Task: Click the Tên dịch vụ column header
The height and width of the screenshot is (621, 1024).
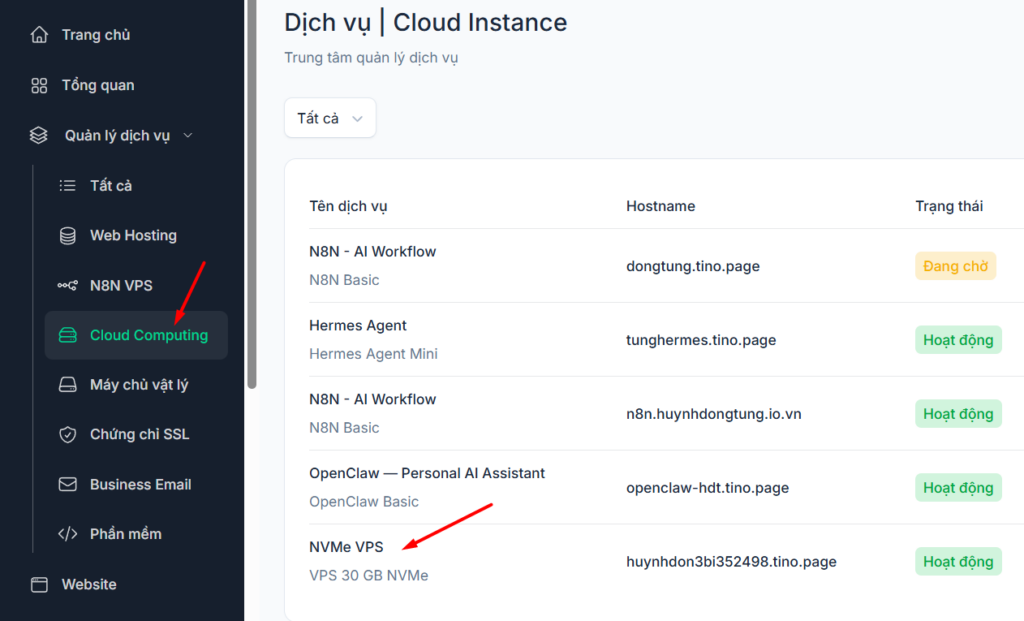Action: pyautogui.click(x=348, y=206)
